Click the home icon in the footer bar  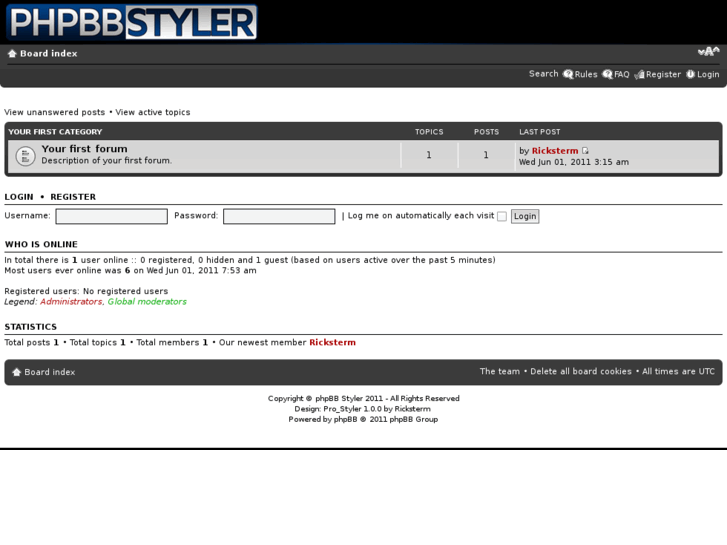17,372
